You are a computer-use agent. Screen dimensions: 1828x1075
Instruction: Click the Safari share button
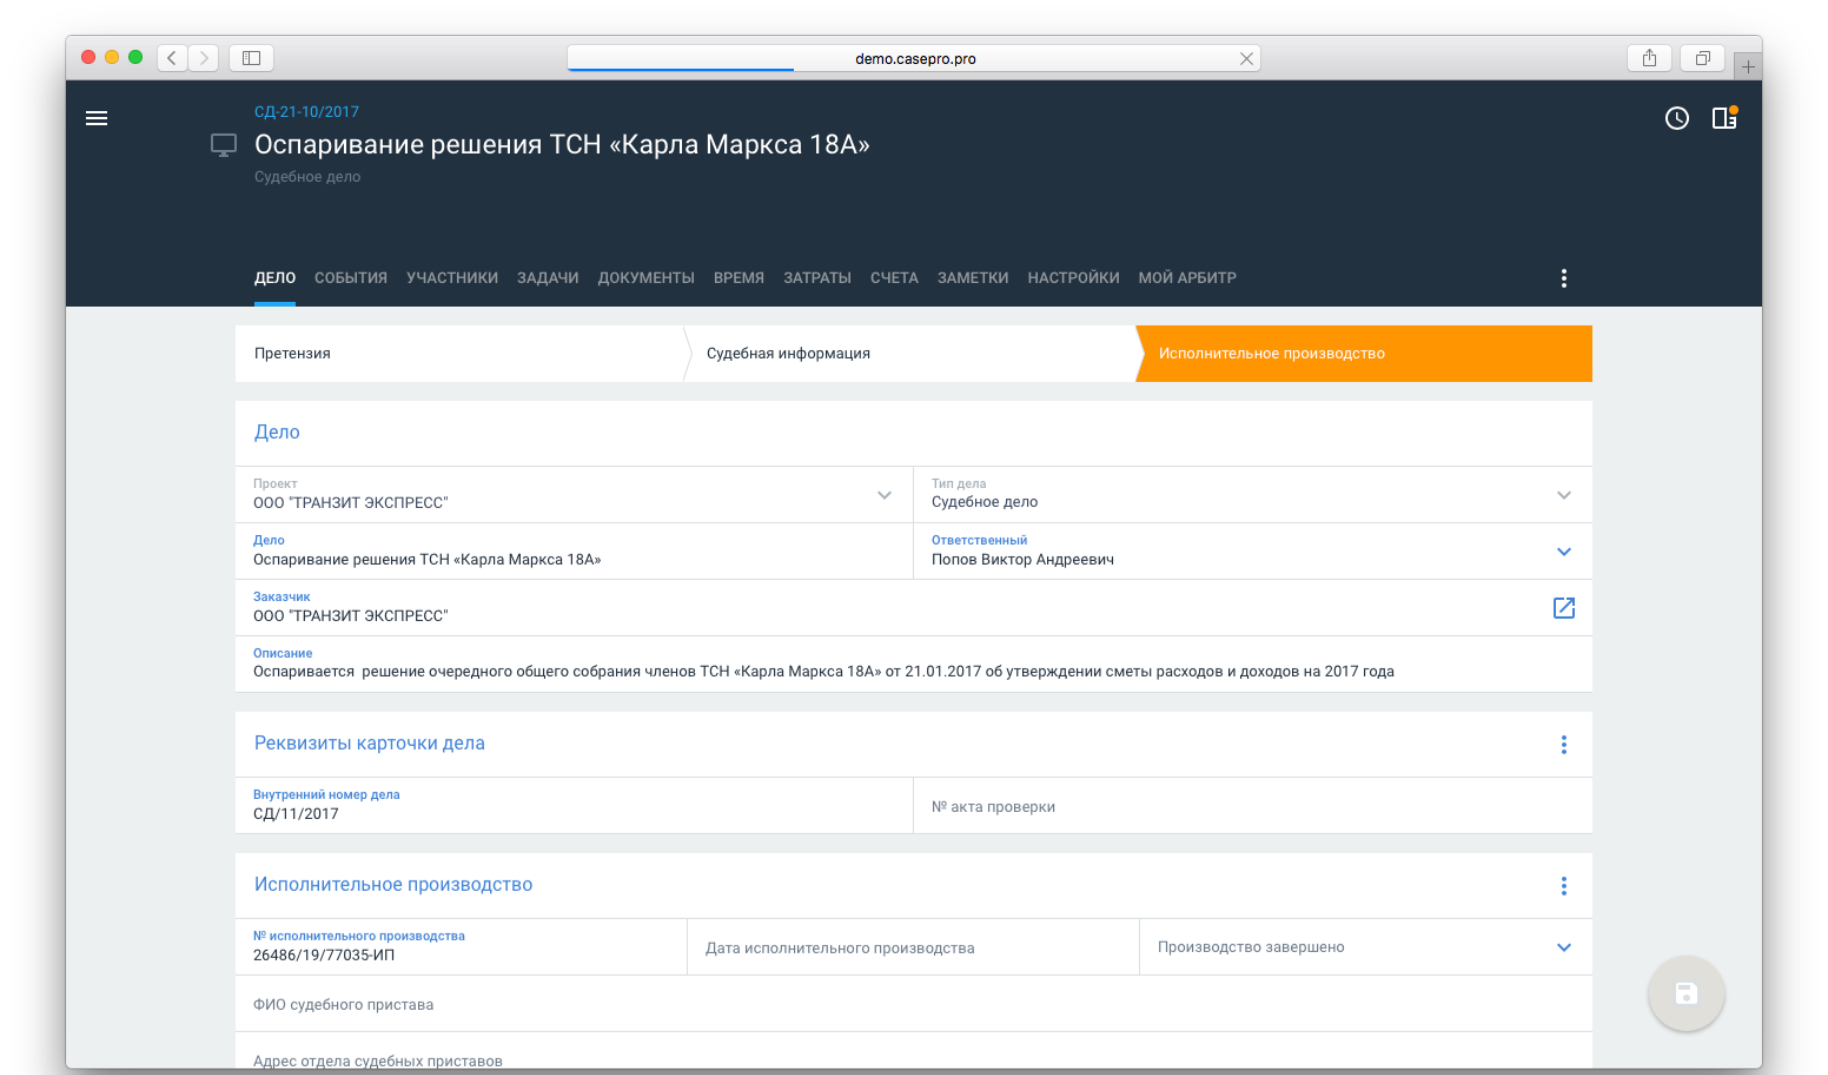pos(1649,58)
